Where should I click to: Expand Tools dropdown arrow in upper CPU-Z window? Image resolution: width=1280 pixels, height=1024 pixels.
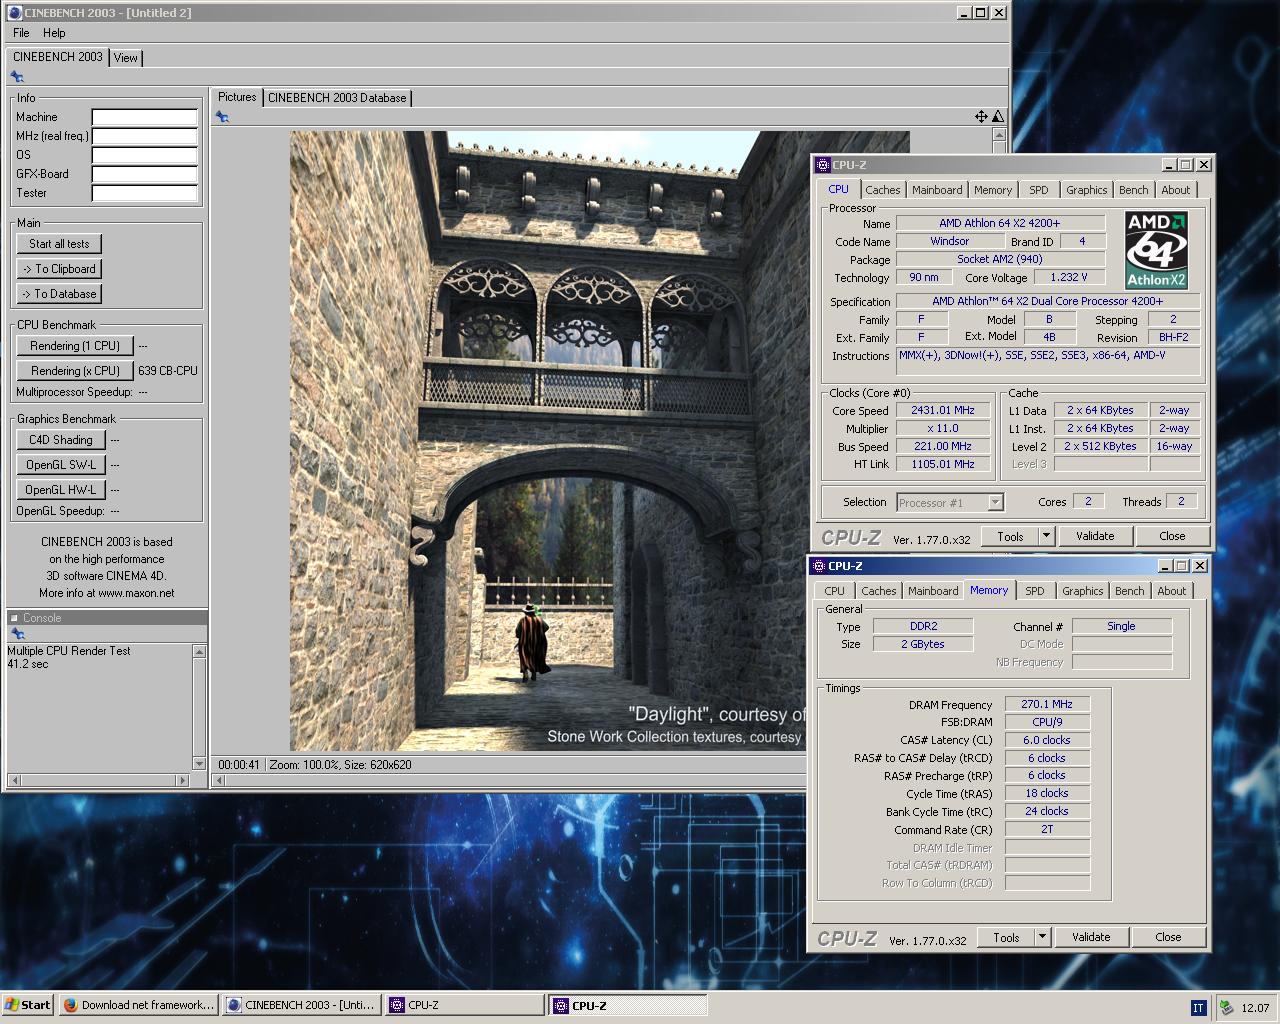pyautogui.click(x=1046, y=536)
